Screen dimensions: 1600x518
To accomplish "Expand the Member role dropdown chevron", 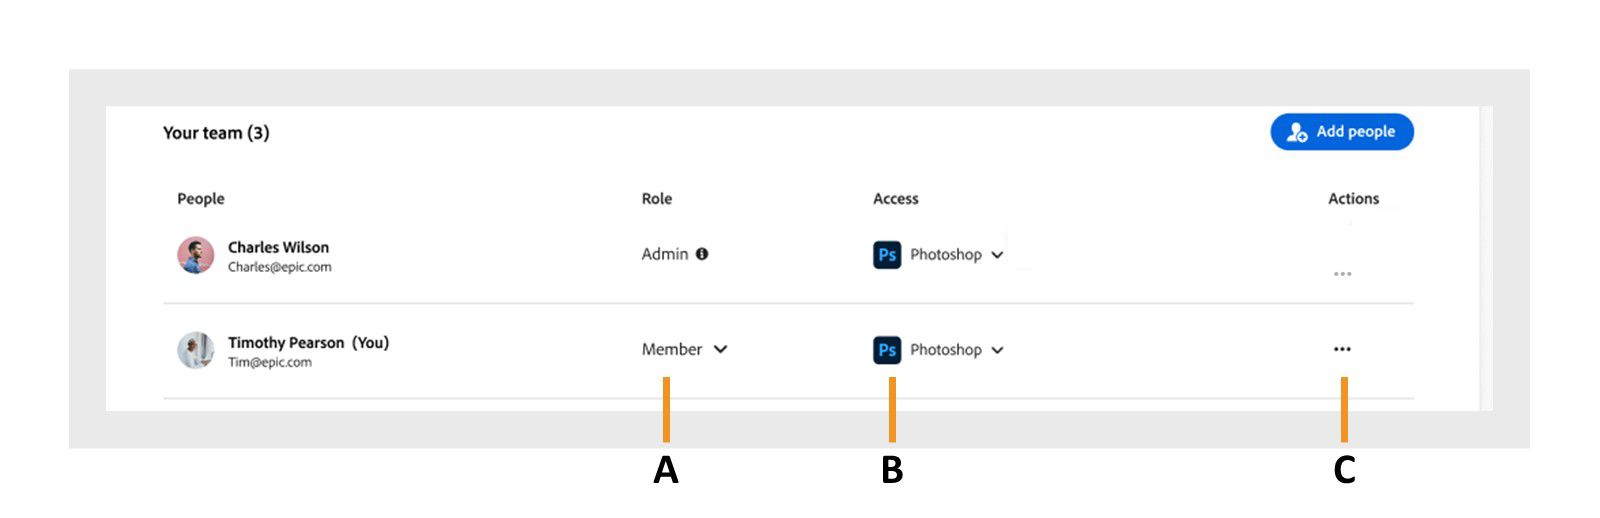I will [721, 349].
